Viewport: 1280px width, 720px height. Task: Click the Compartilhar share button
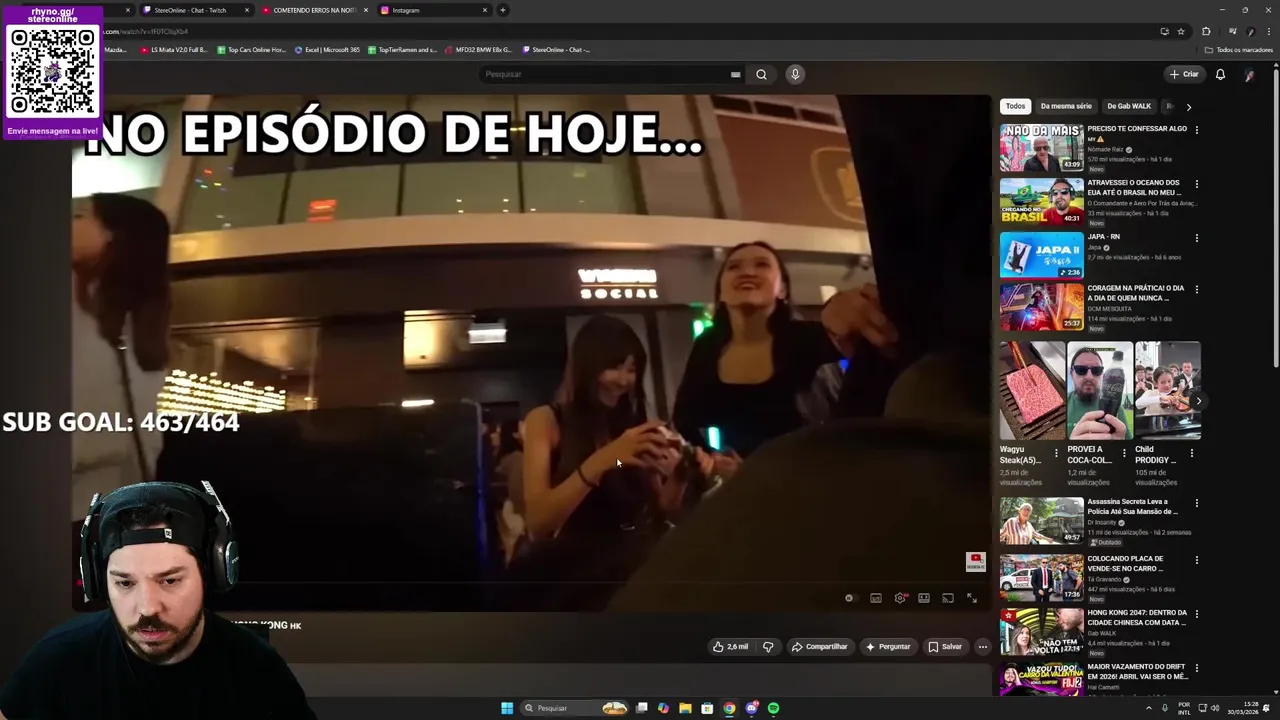point(819,647)
